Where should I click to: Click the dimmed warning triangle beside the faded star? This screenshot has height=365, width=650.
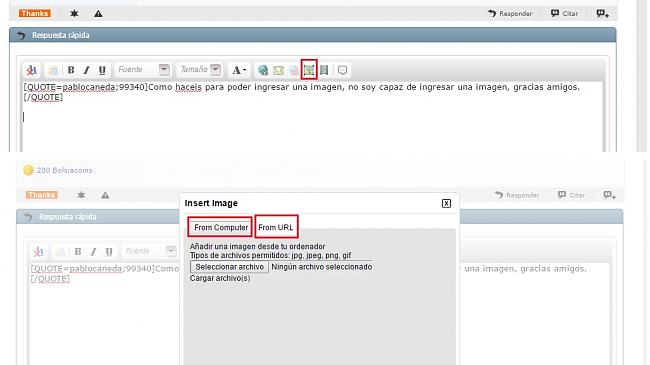(x=105, y=195)
